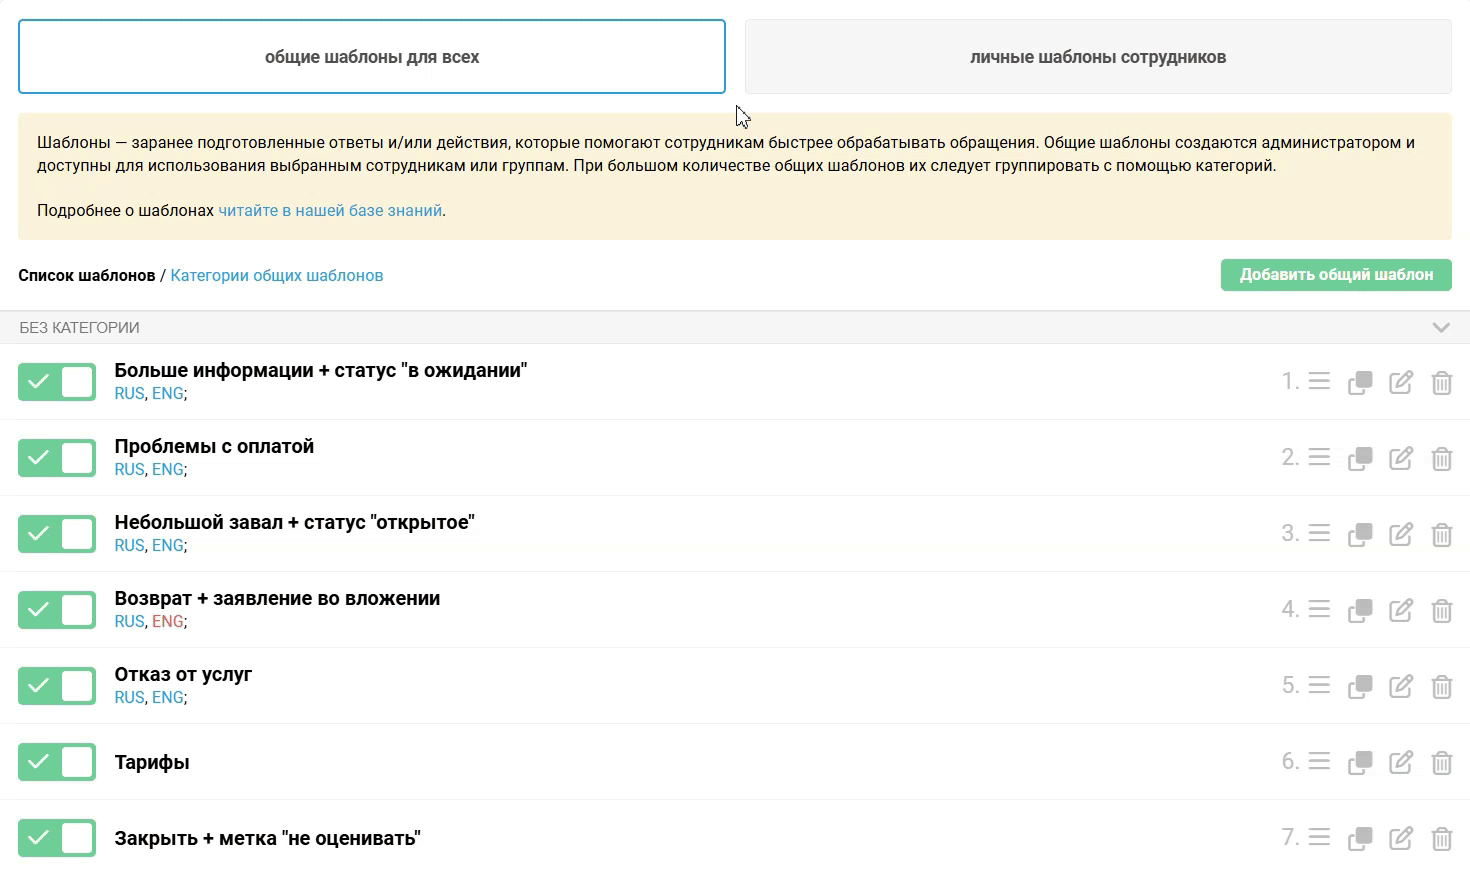Open RUS version of "Больше информации" template
Screen dimensions: 1470x874
[x=129, y=394]
